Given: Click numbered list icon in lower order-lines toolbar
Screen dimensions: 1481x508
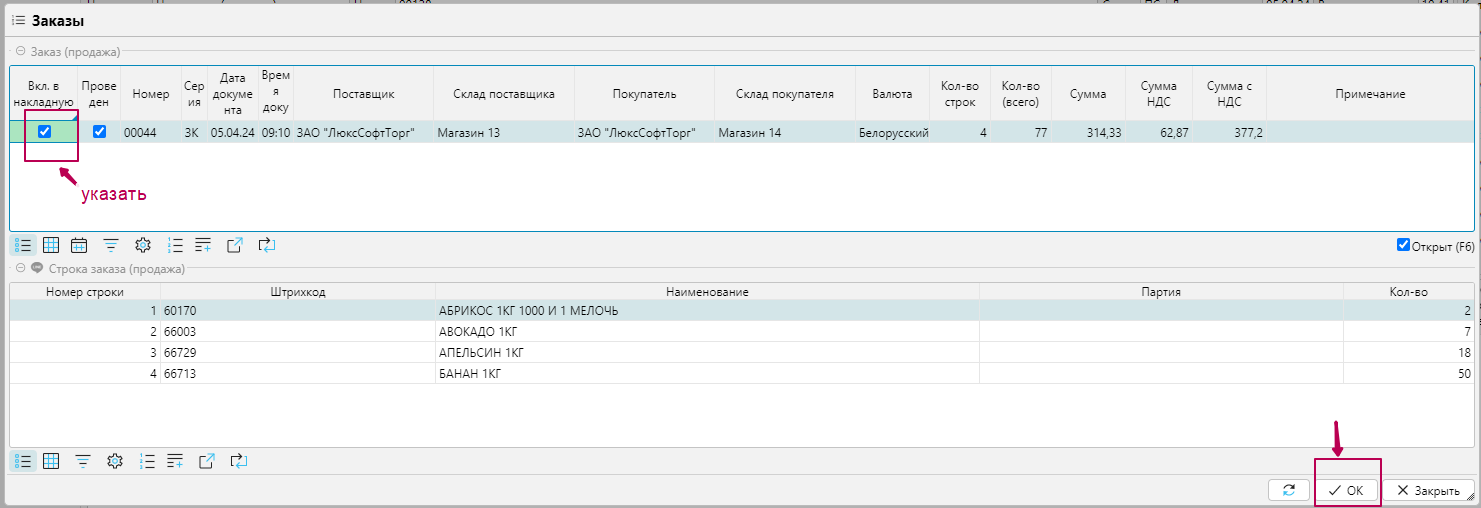Looking at the screenshot, I should click(147, 461).
